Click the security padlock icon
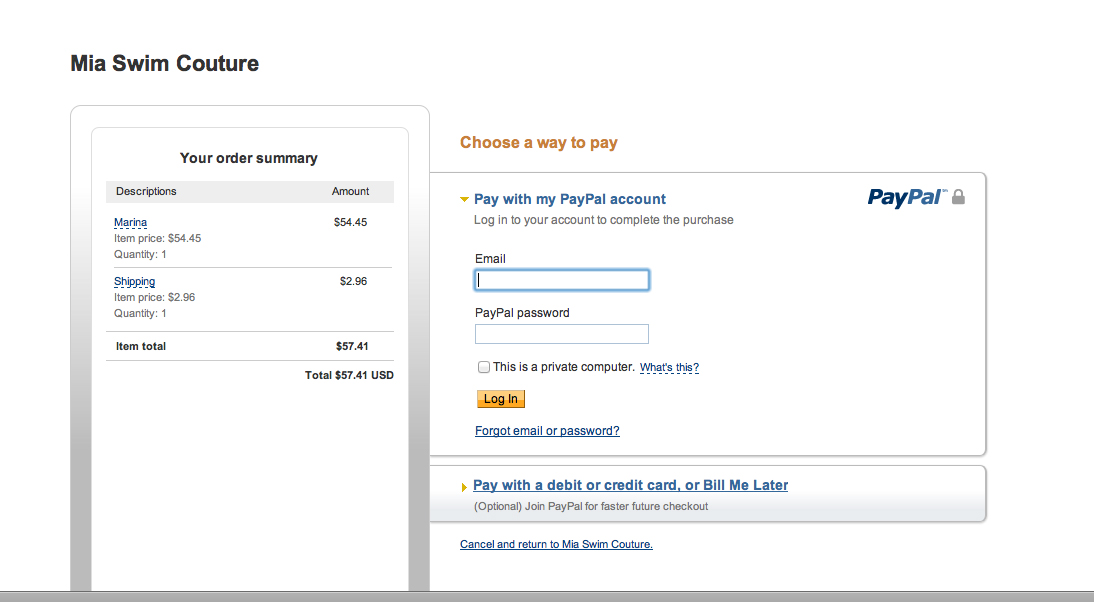 coord(958,197)
